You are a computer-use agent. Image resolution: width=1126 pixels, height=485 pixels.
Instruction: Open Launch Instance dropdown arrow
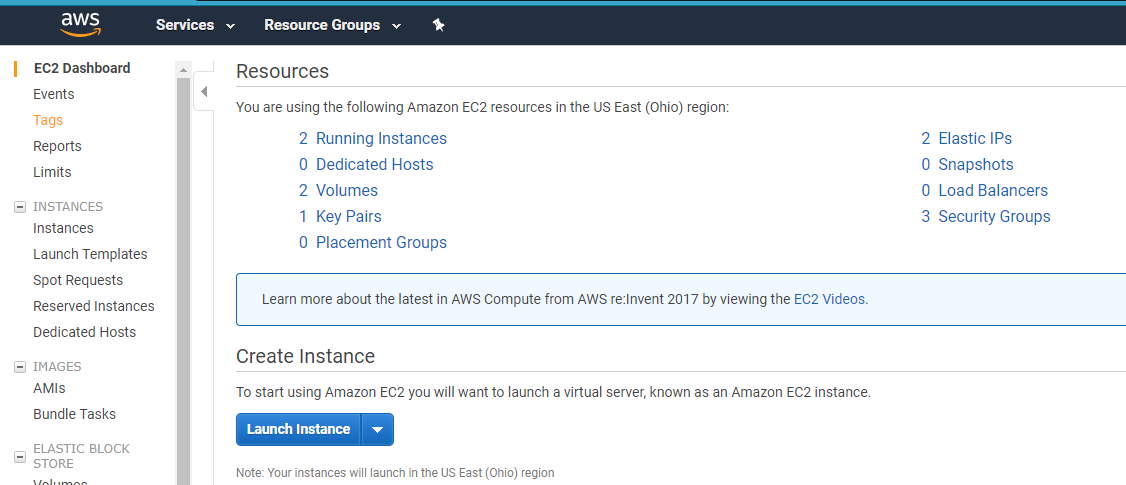377,430
